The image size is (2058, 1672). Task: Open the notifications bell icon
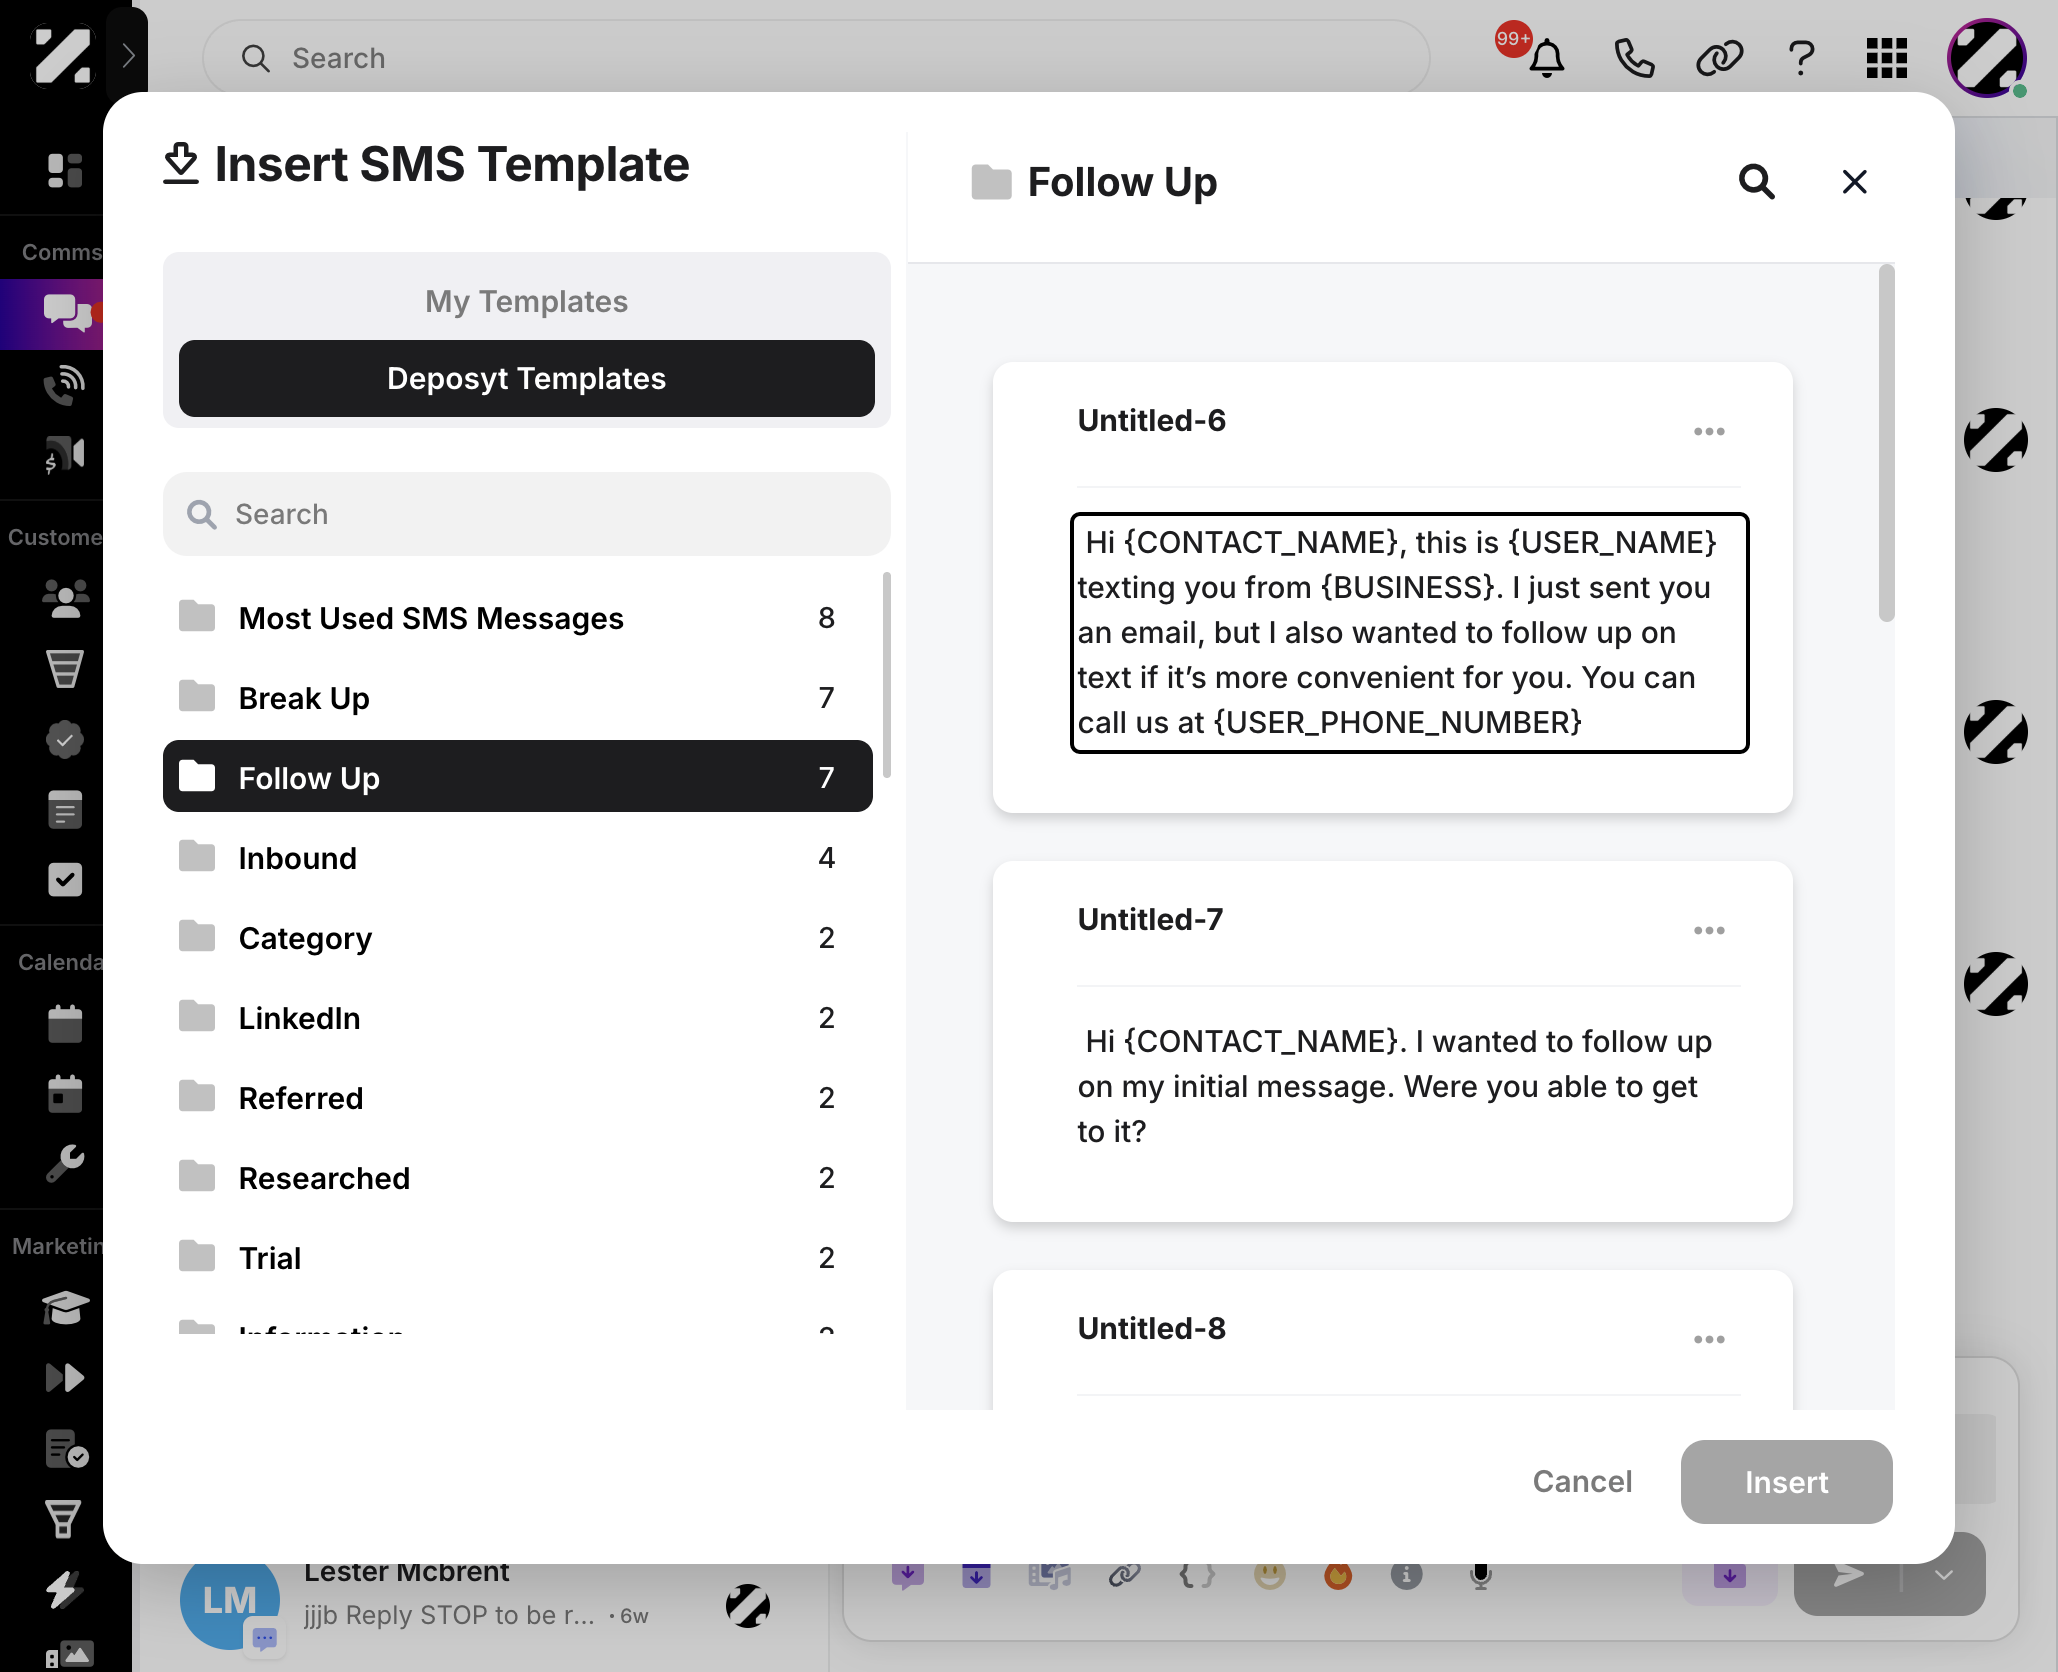(1546, 58)
